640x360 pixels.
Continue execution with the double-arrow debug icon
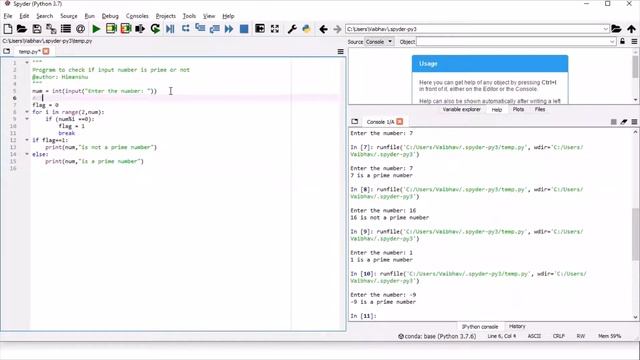[229, 29]
